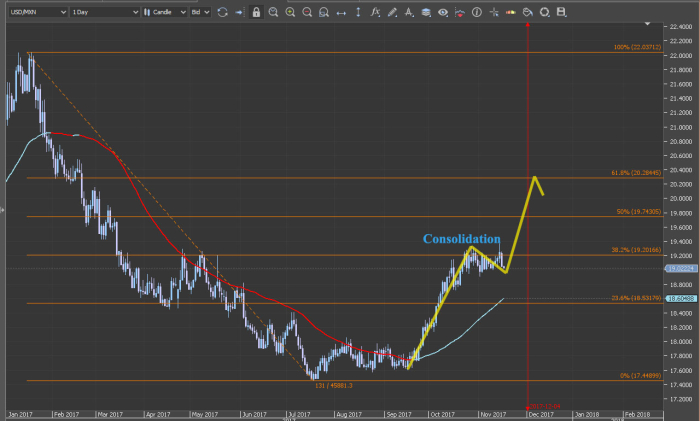Viewport: 700px width, 421px height.
Task: Select the pencil drawing tools icon
Action: 392,12
